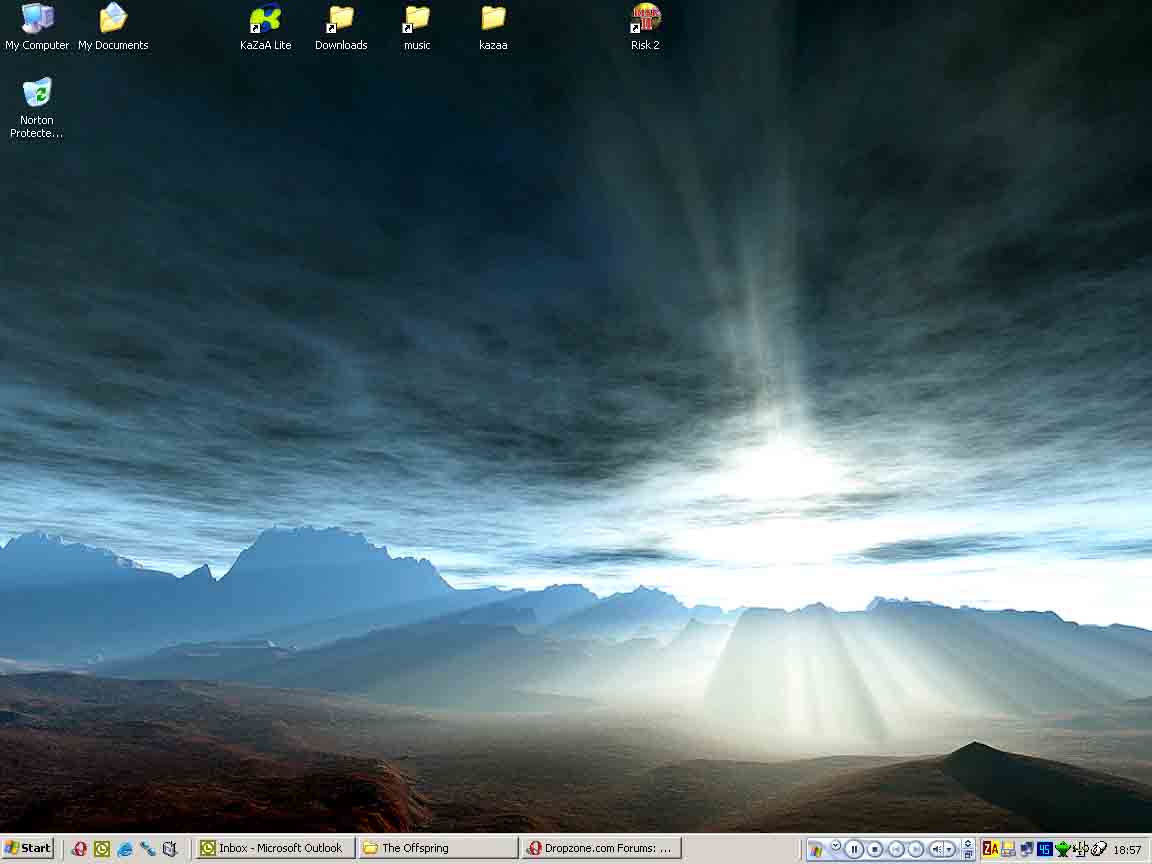1152x864 pixels.
Task: Open the Downloads folder shortcut
Action: click(x=341, y=20)
